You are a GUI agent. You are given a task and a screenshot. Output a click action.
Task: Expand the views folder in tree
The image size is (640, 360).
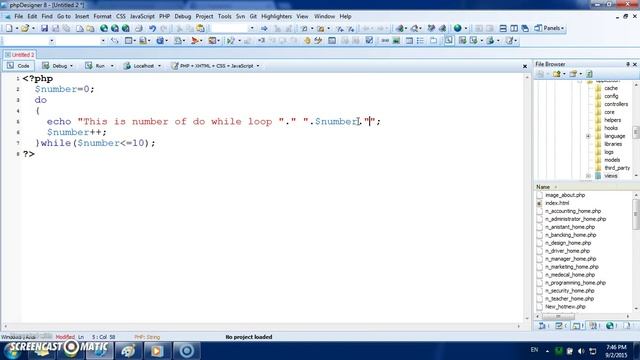pos(588,176)
